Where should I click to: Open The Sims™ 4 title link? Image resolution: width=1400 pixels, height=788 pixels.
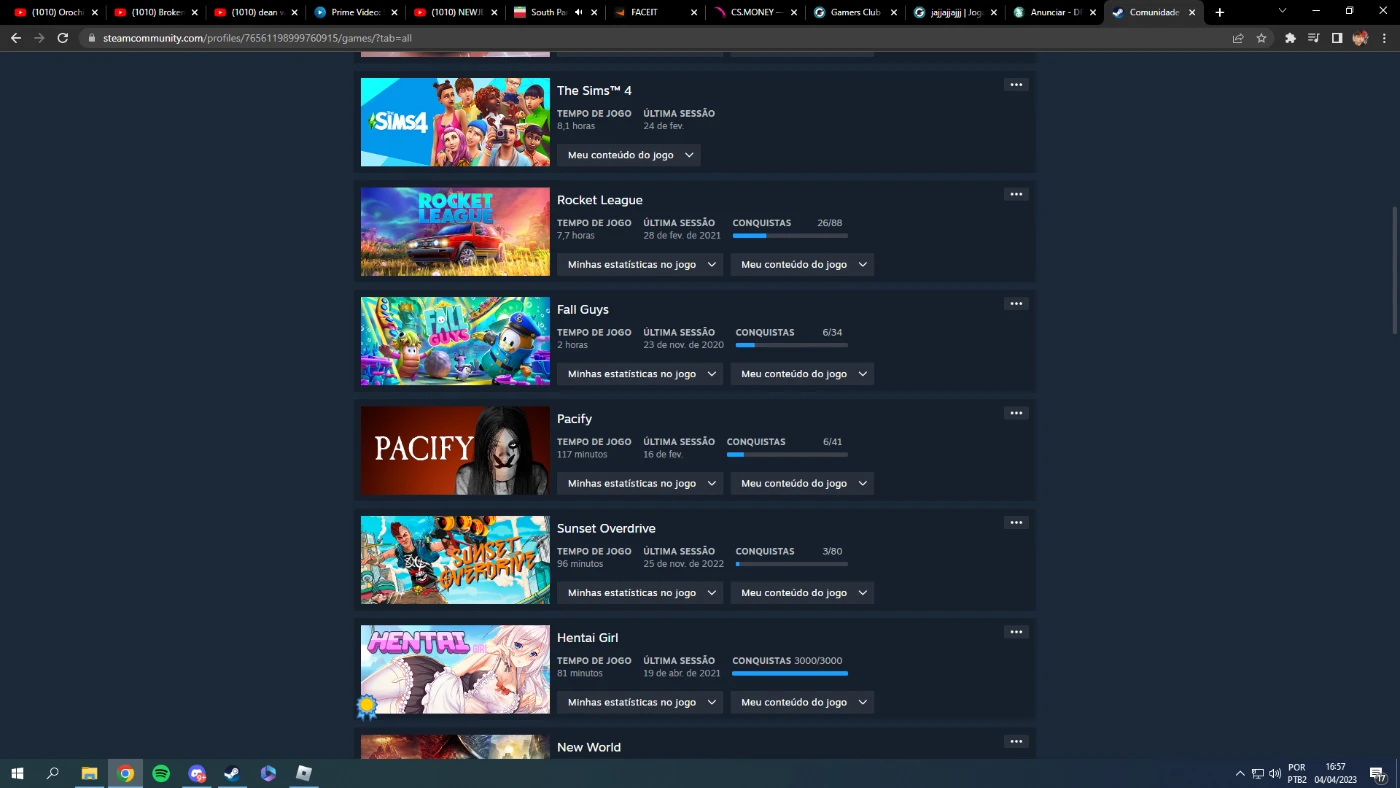coord(594,91)
